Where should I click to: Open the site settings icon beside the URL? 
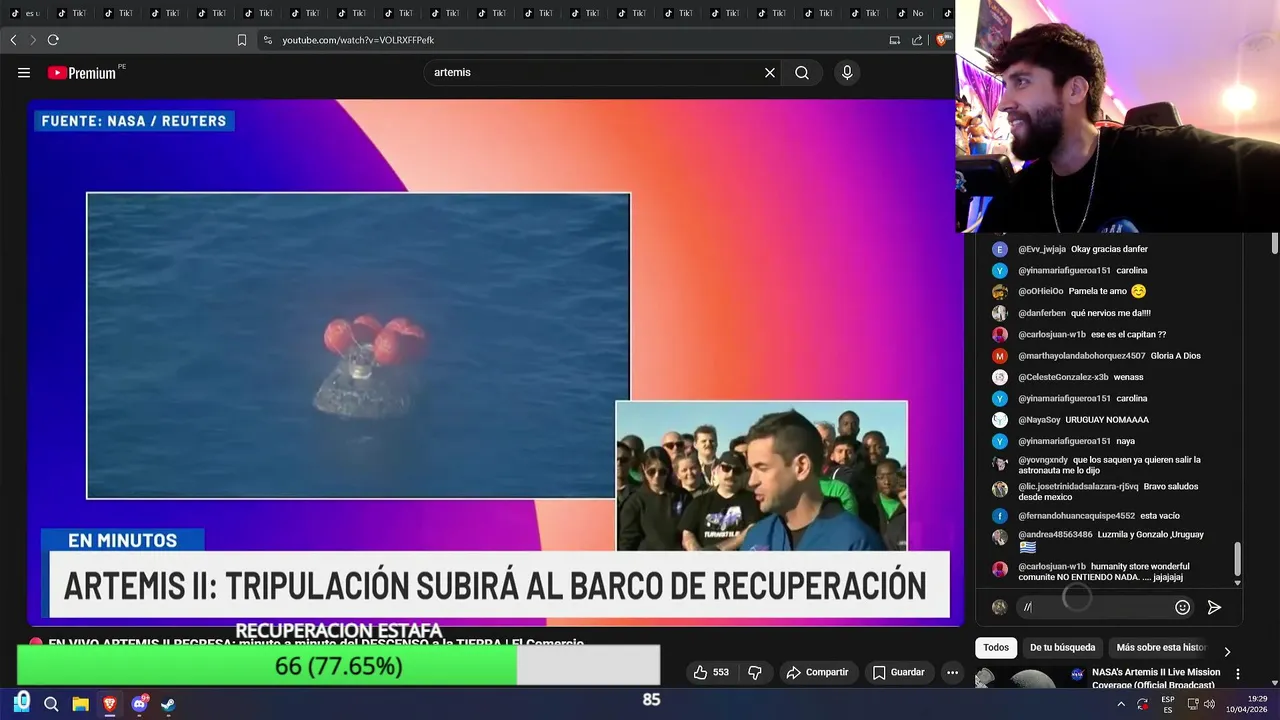point(267,40)
